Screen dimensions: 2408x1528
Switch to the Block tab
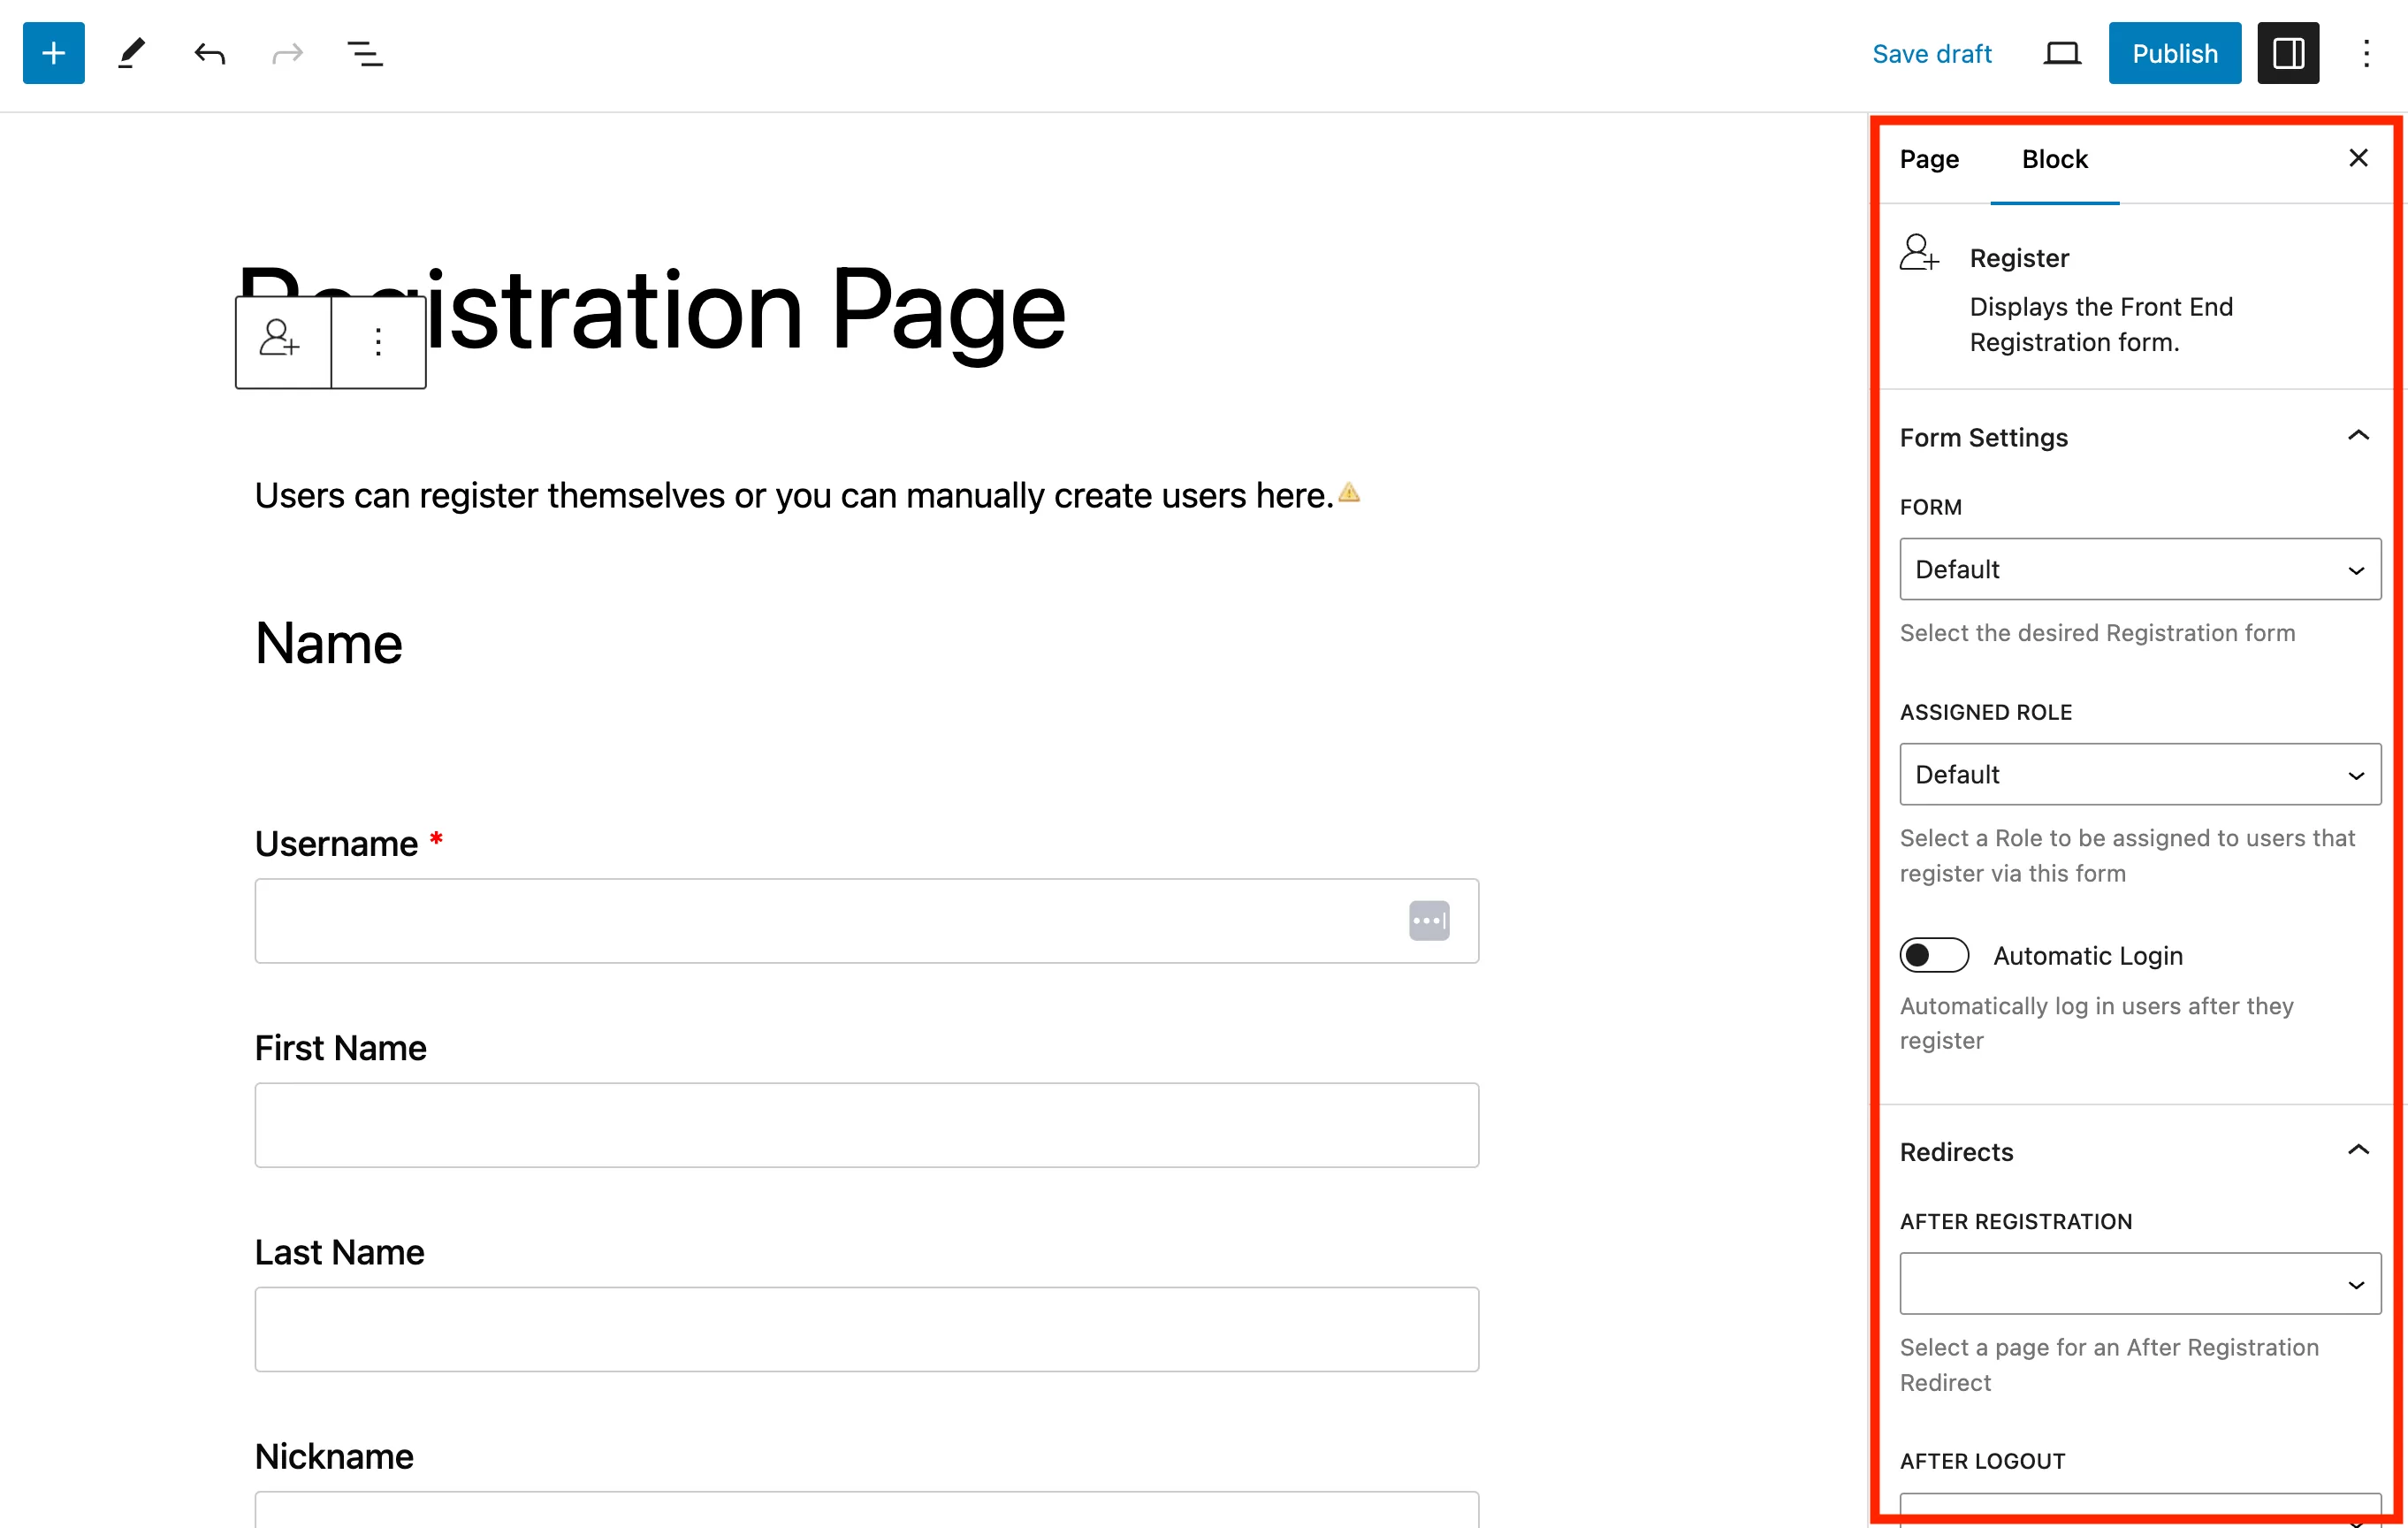(2054, 159)
